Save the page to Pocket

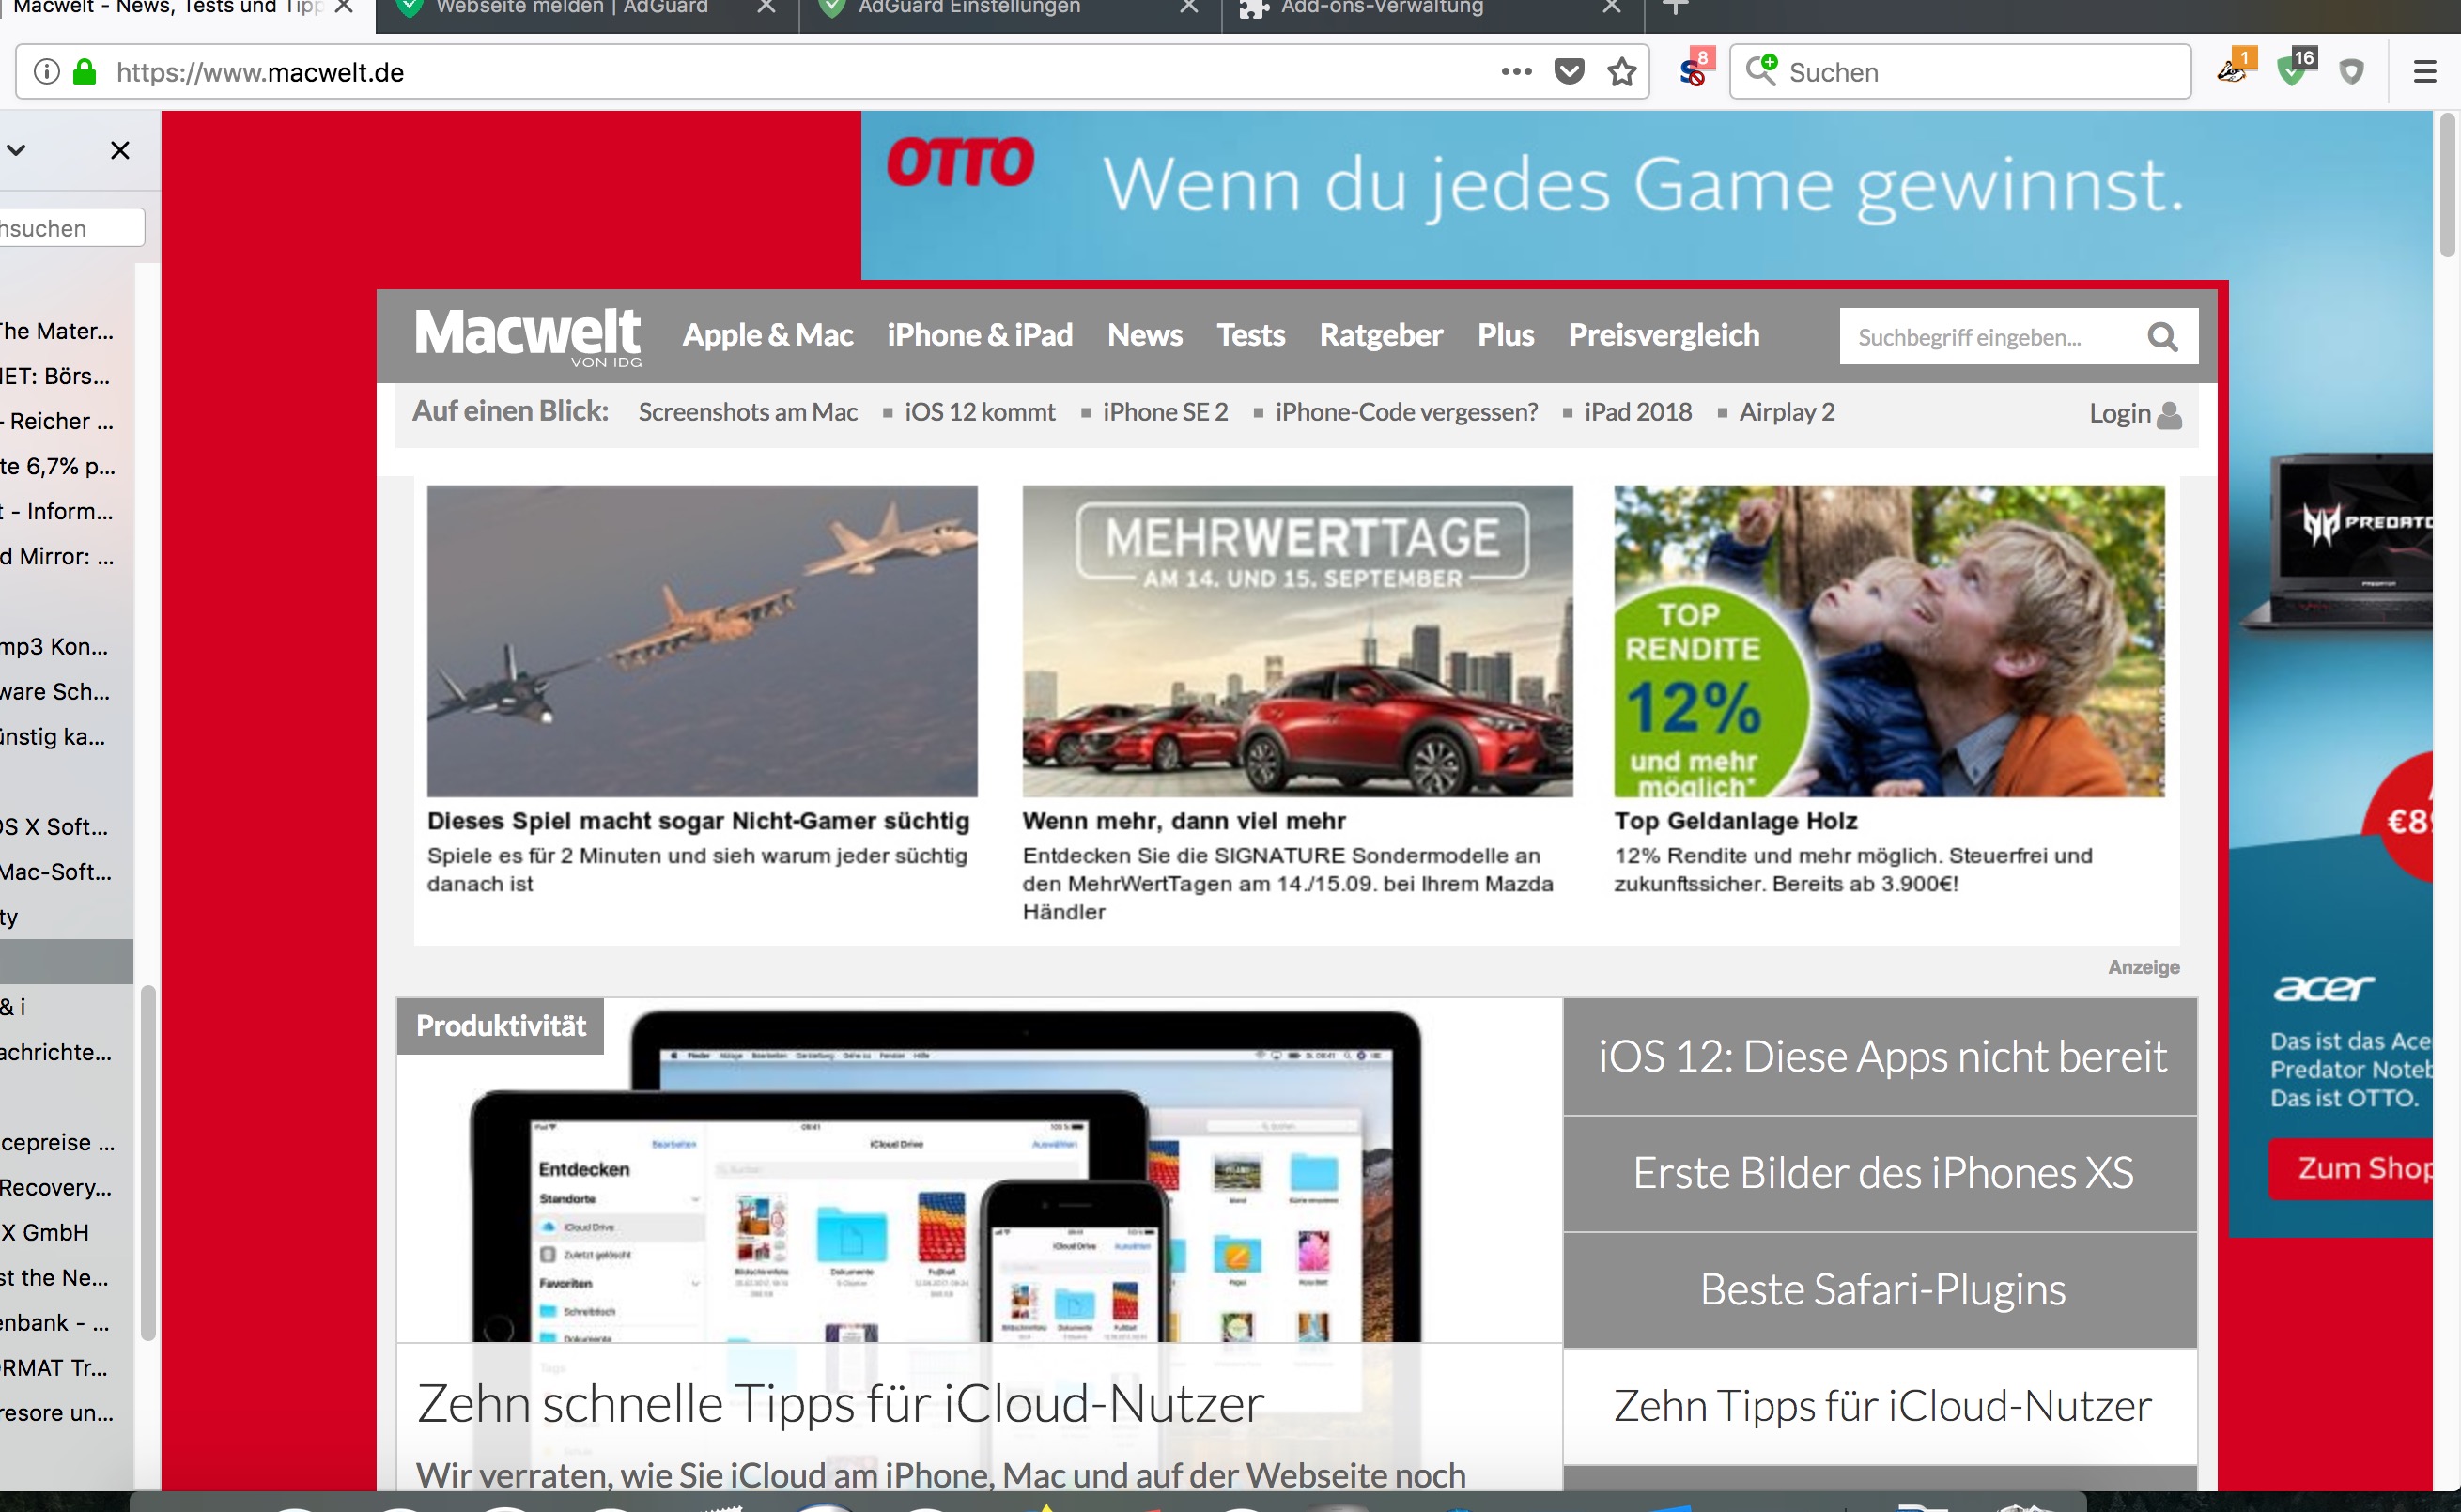point(1569,71)
